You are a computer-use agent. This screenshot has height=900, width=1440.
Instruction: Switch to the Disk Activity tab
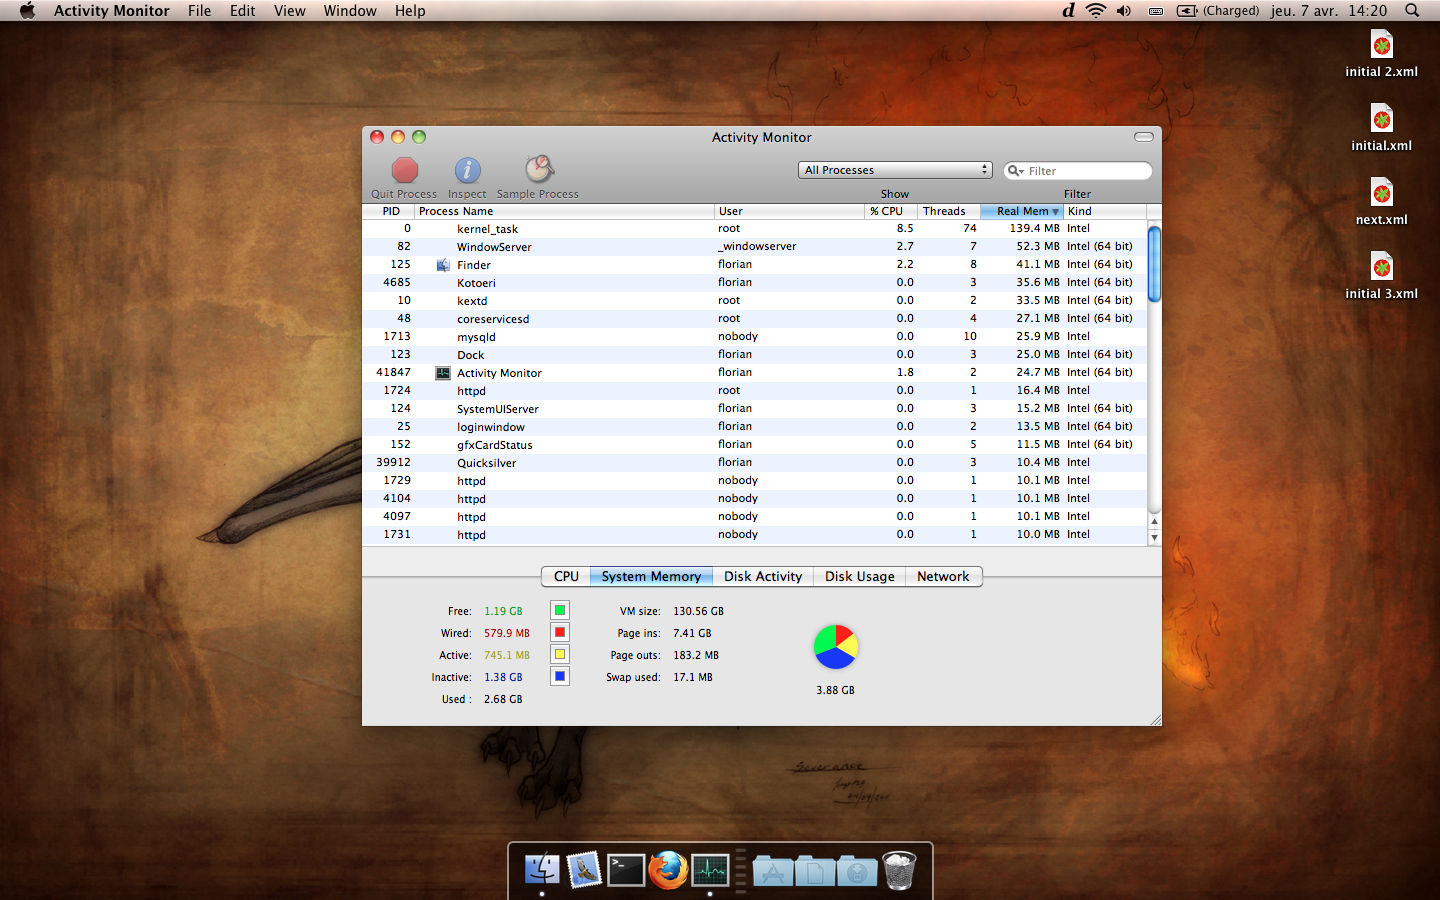pyautogui.click(x=762, y=577)
